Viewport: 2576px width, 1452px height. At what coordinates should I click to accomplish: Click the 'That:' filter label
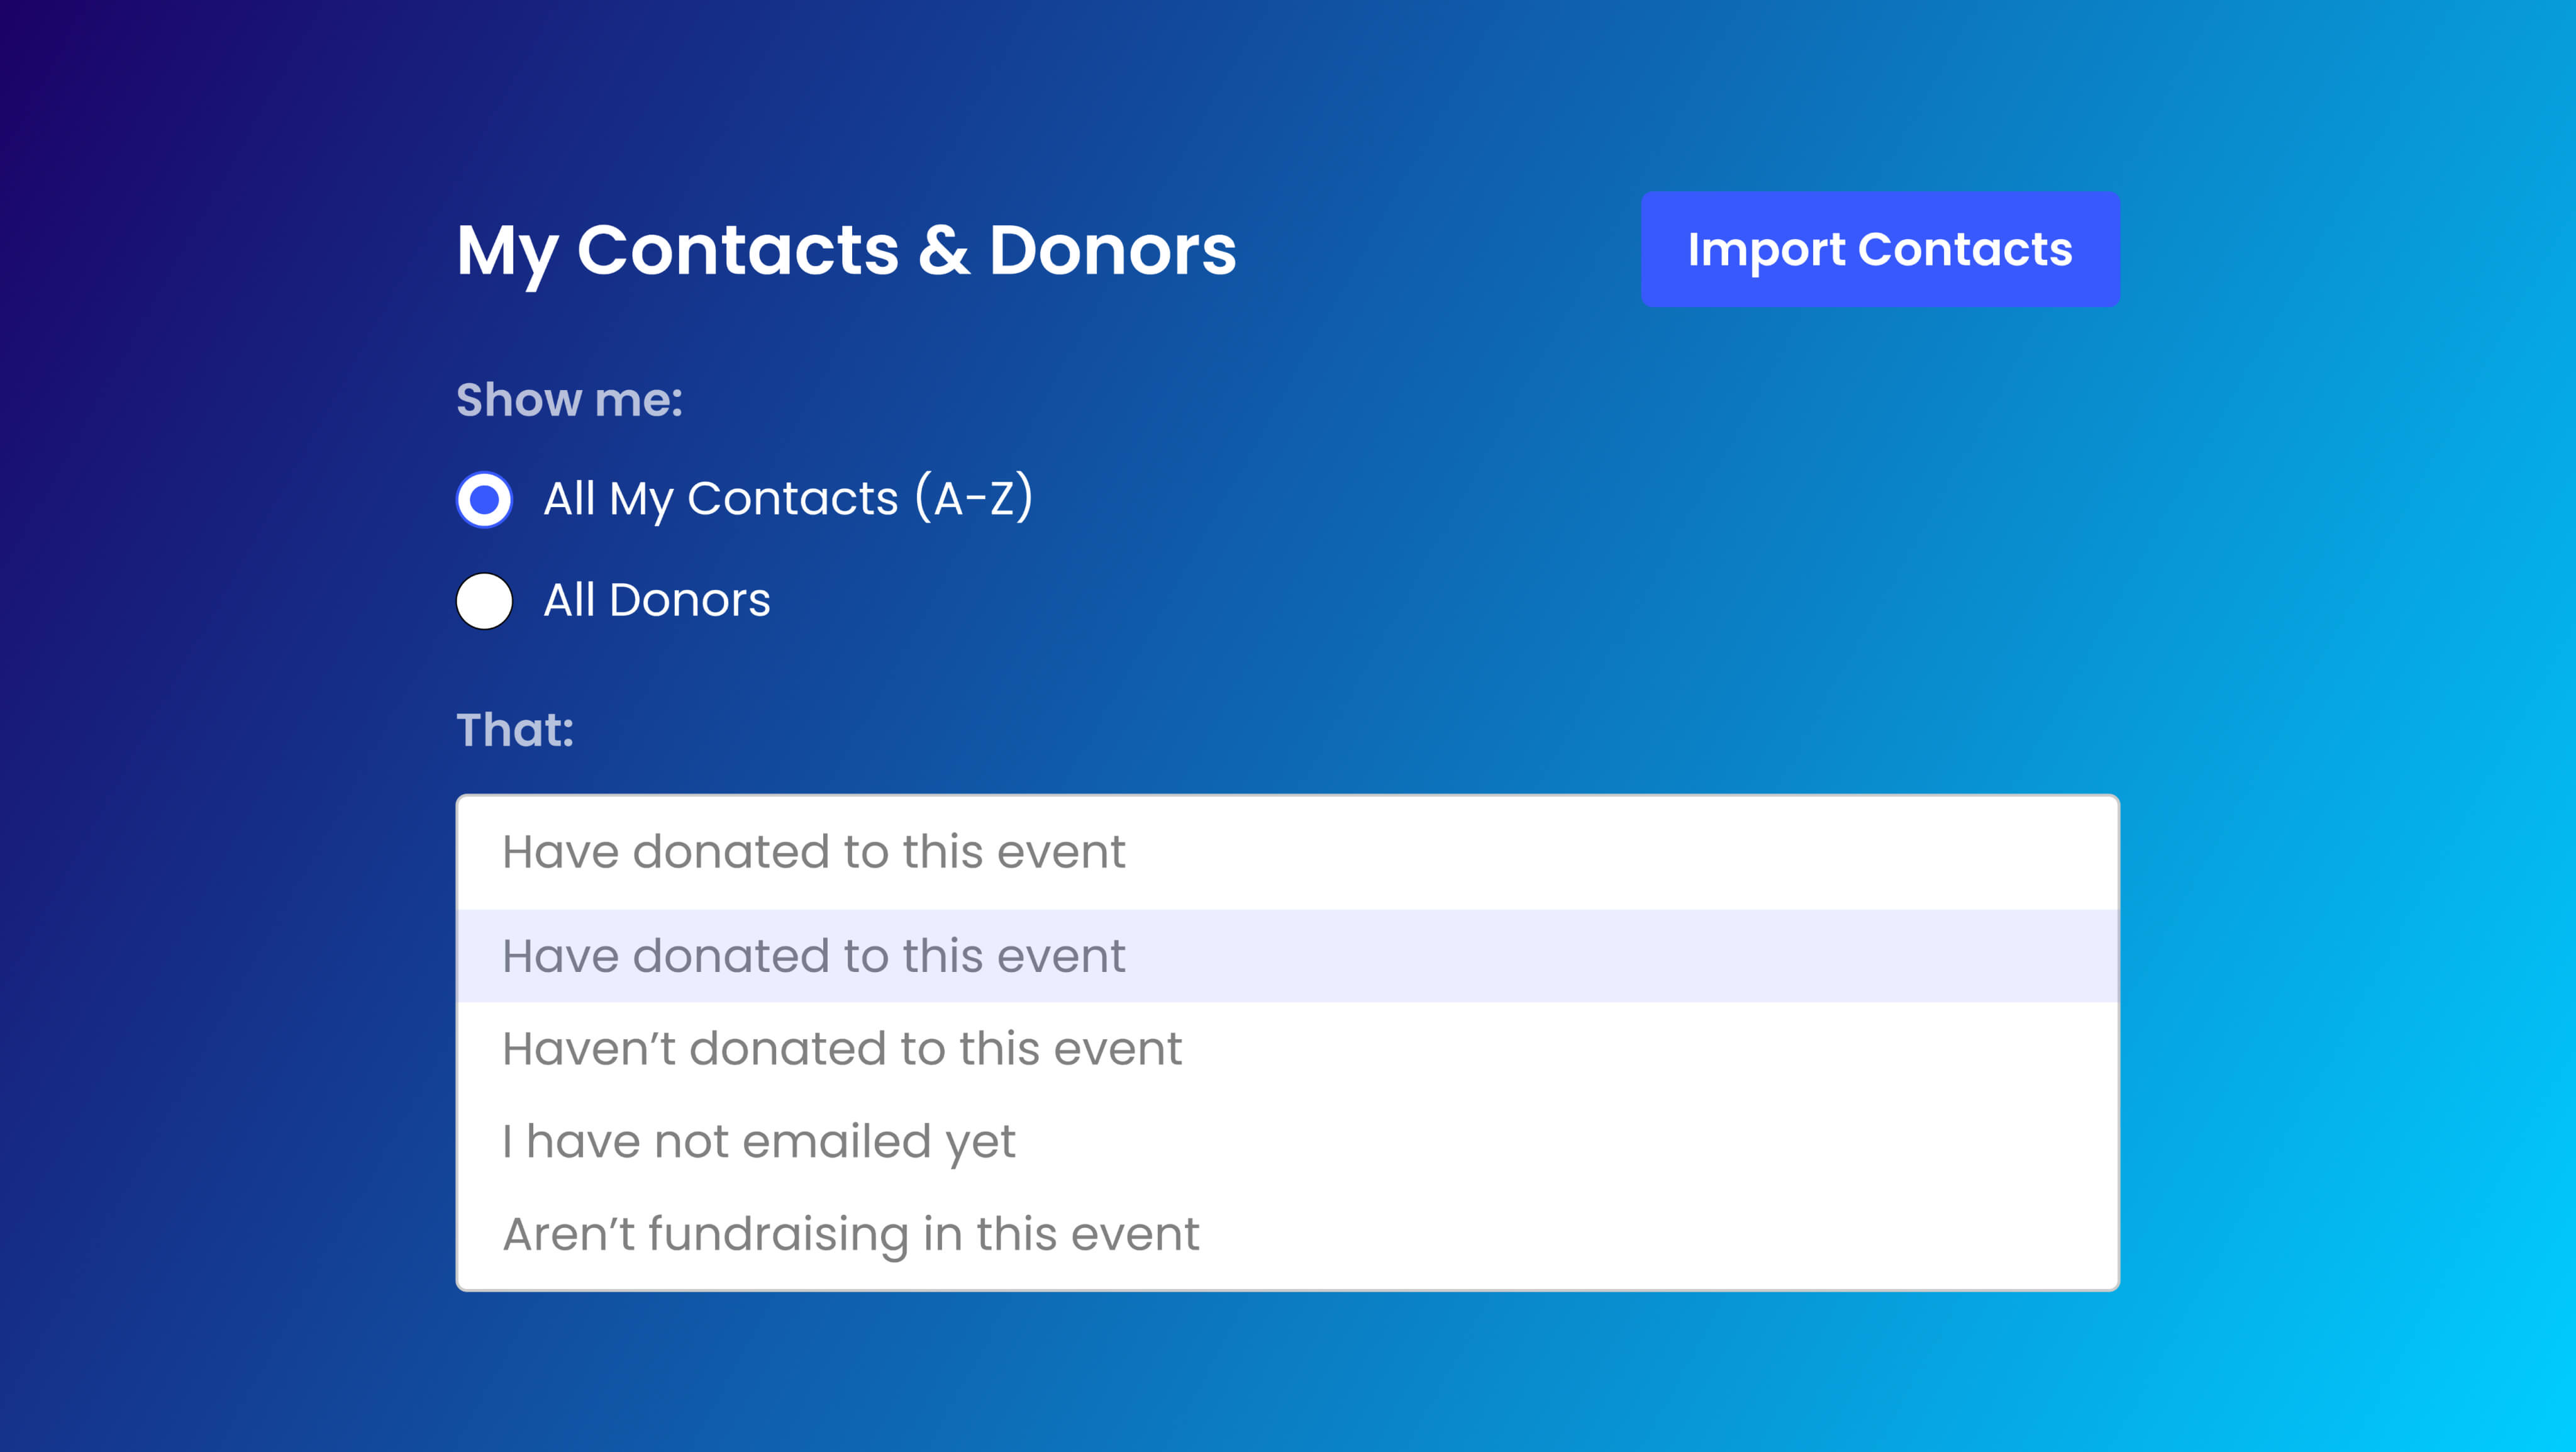[515, 730]
